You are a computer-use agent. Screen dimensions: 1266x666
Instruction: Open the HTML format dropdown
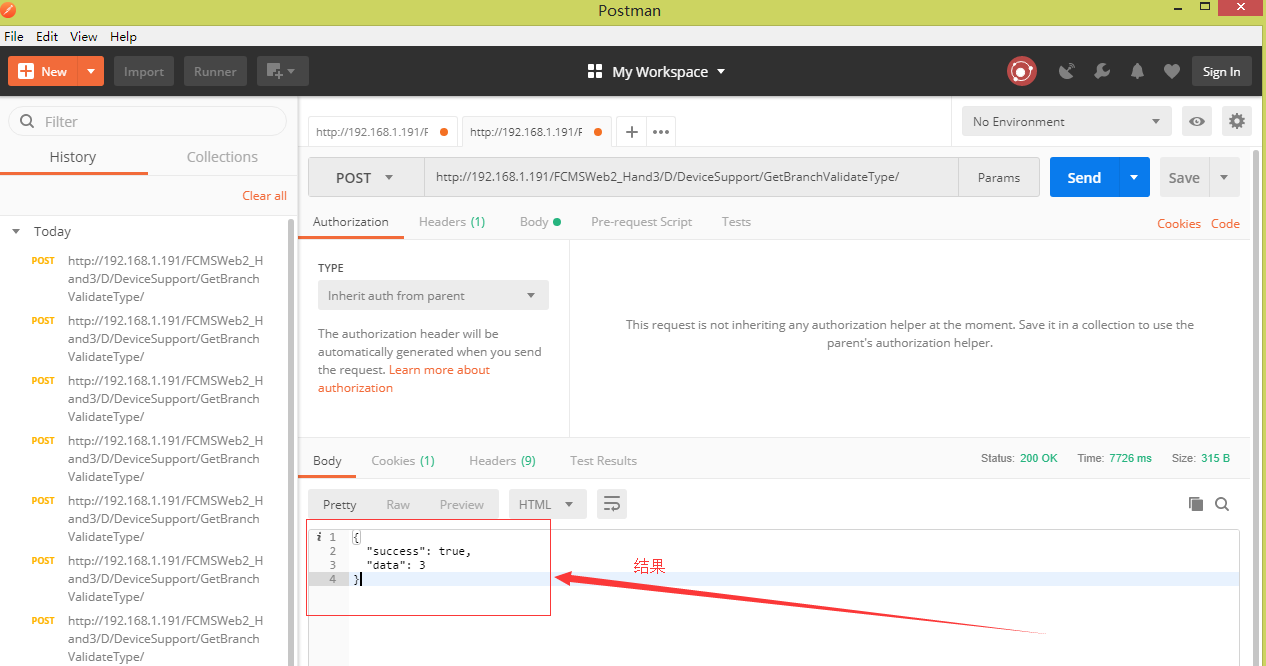pos(548,504)
